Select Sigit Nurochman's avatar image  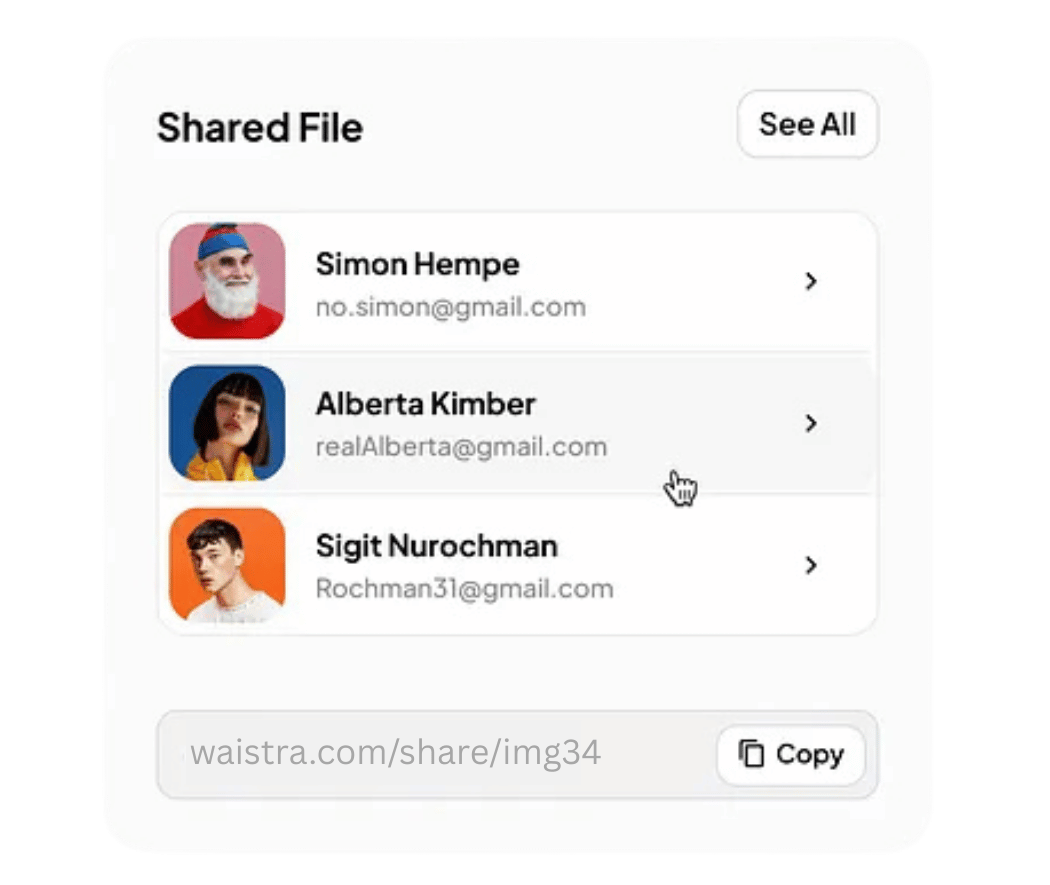[228, 565]
